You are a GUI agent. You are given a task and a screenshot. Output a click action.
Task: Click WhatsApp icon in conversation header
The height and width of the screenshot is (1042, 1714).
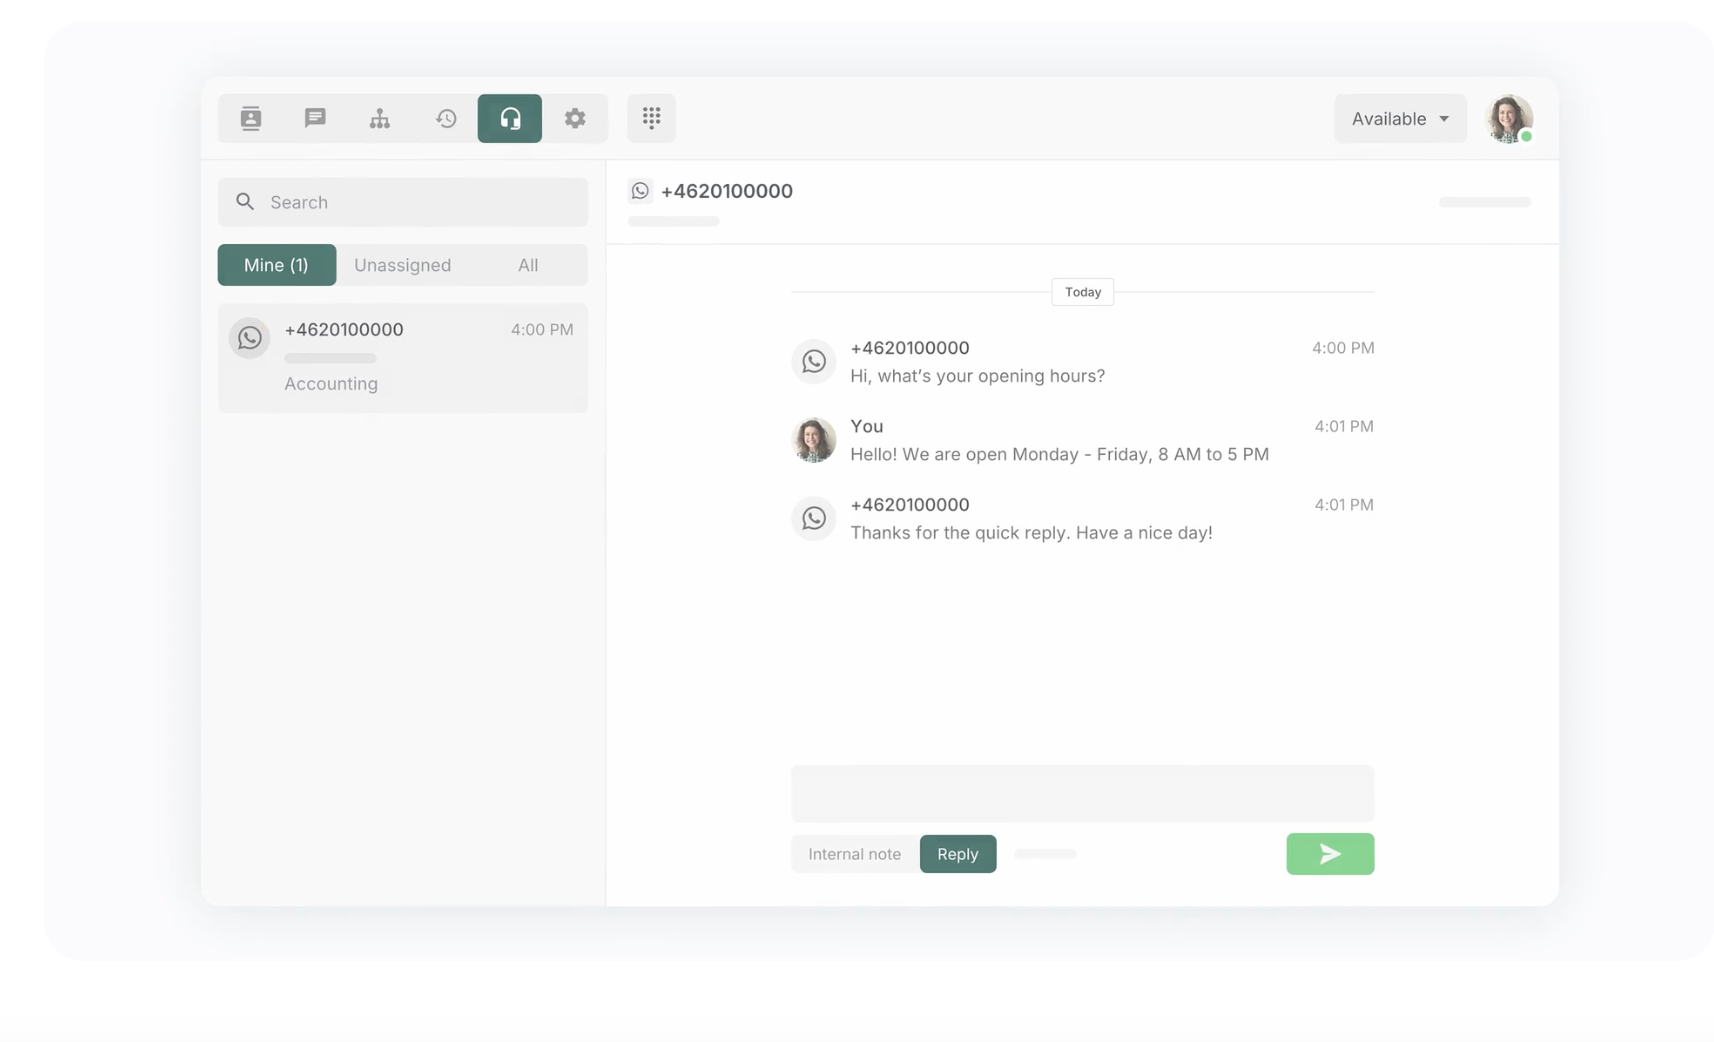pos(640,191)
